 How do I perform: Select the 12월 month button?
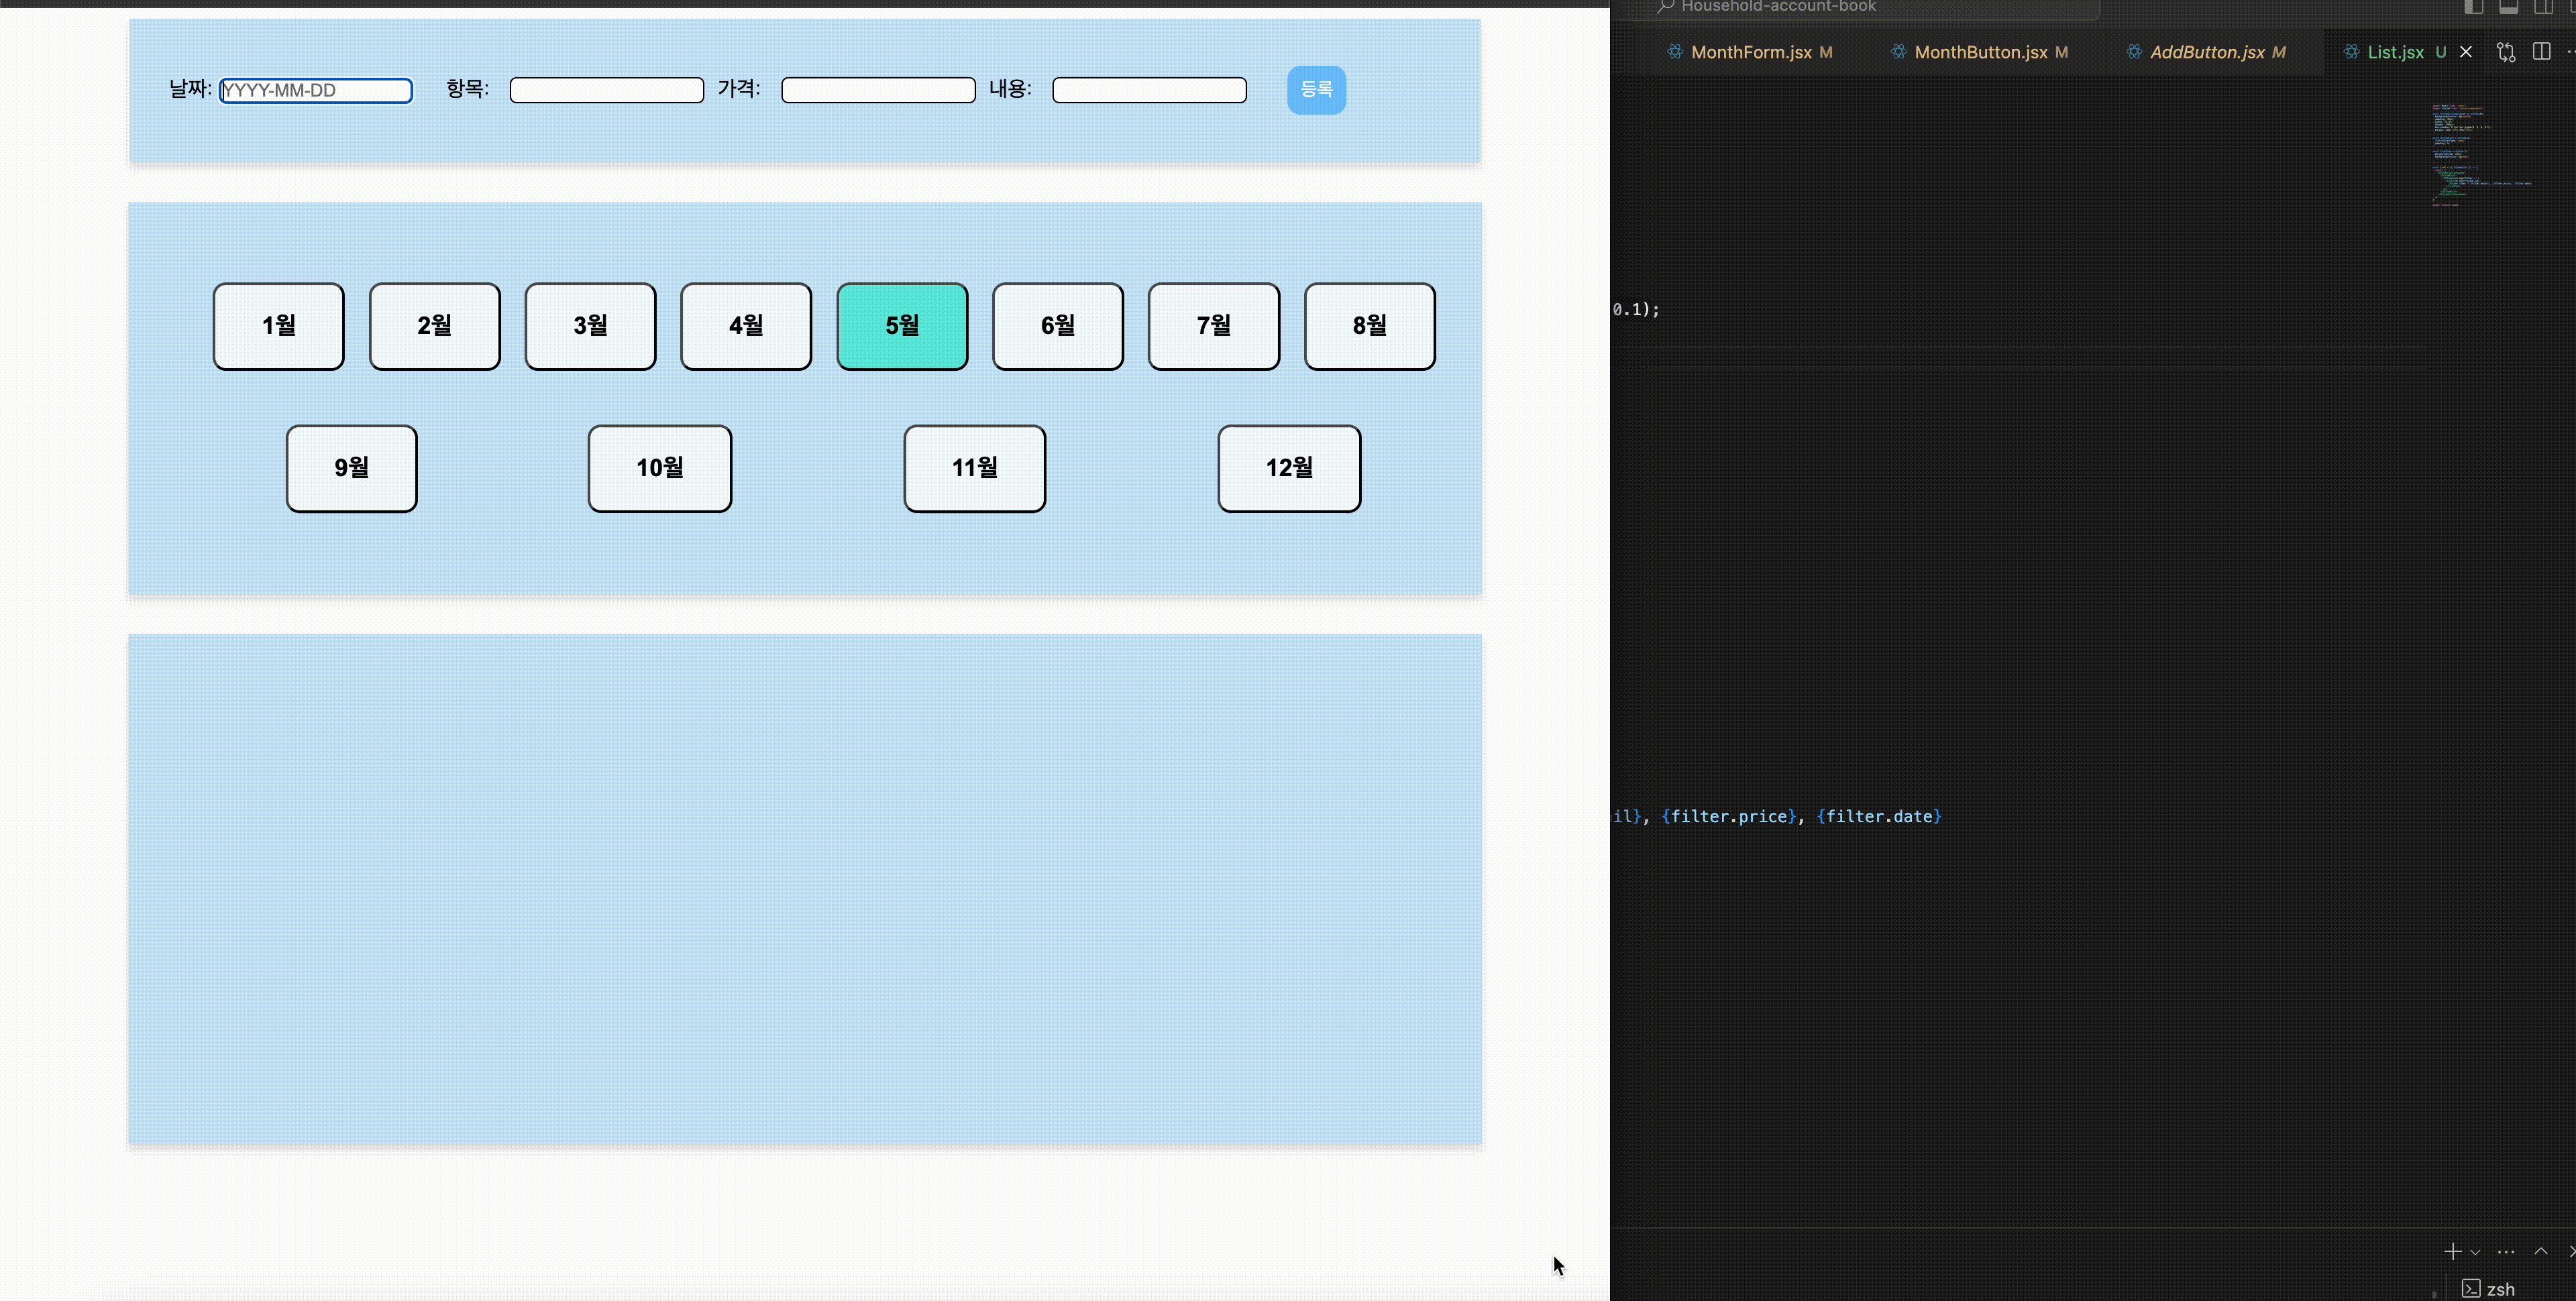click(x=1289, y=468)
